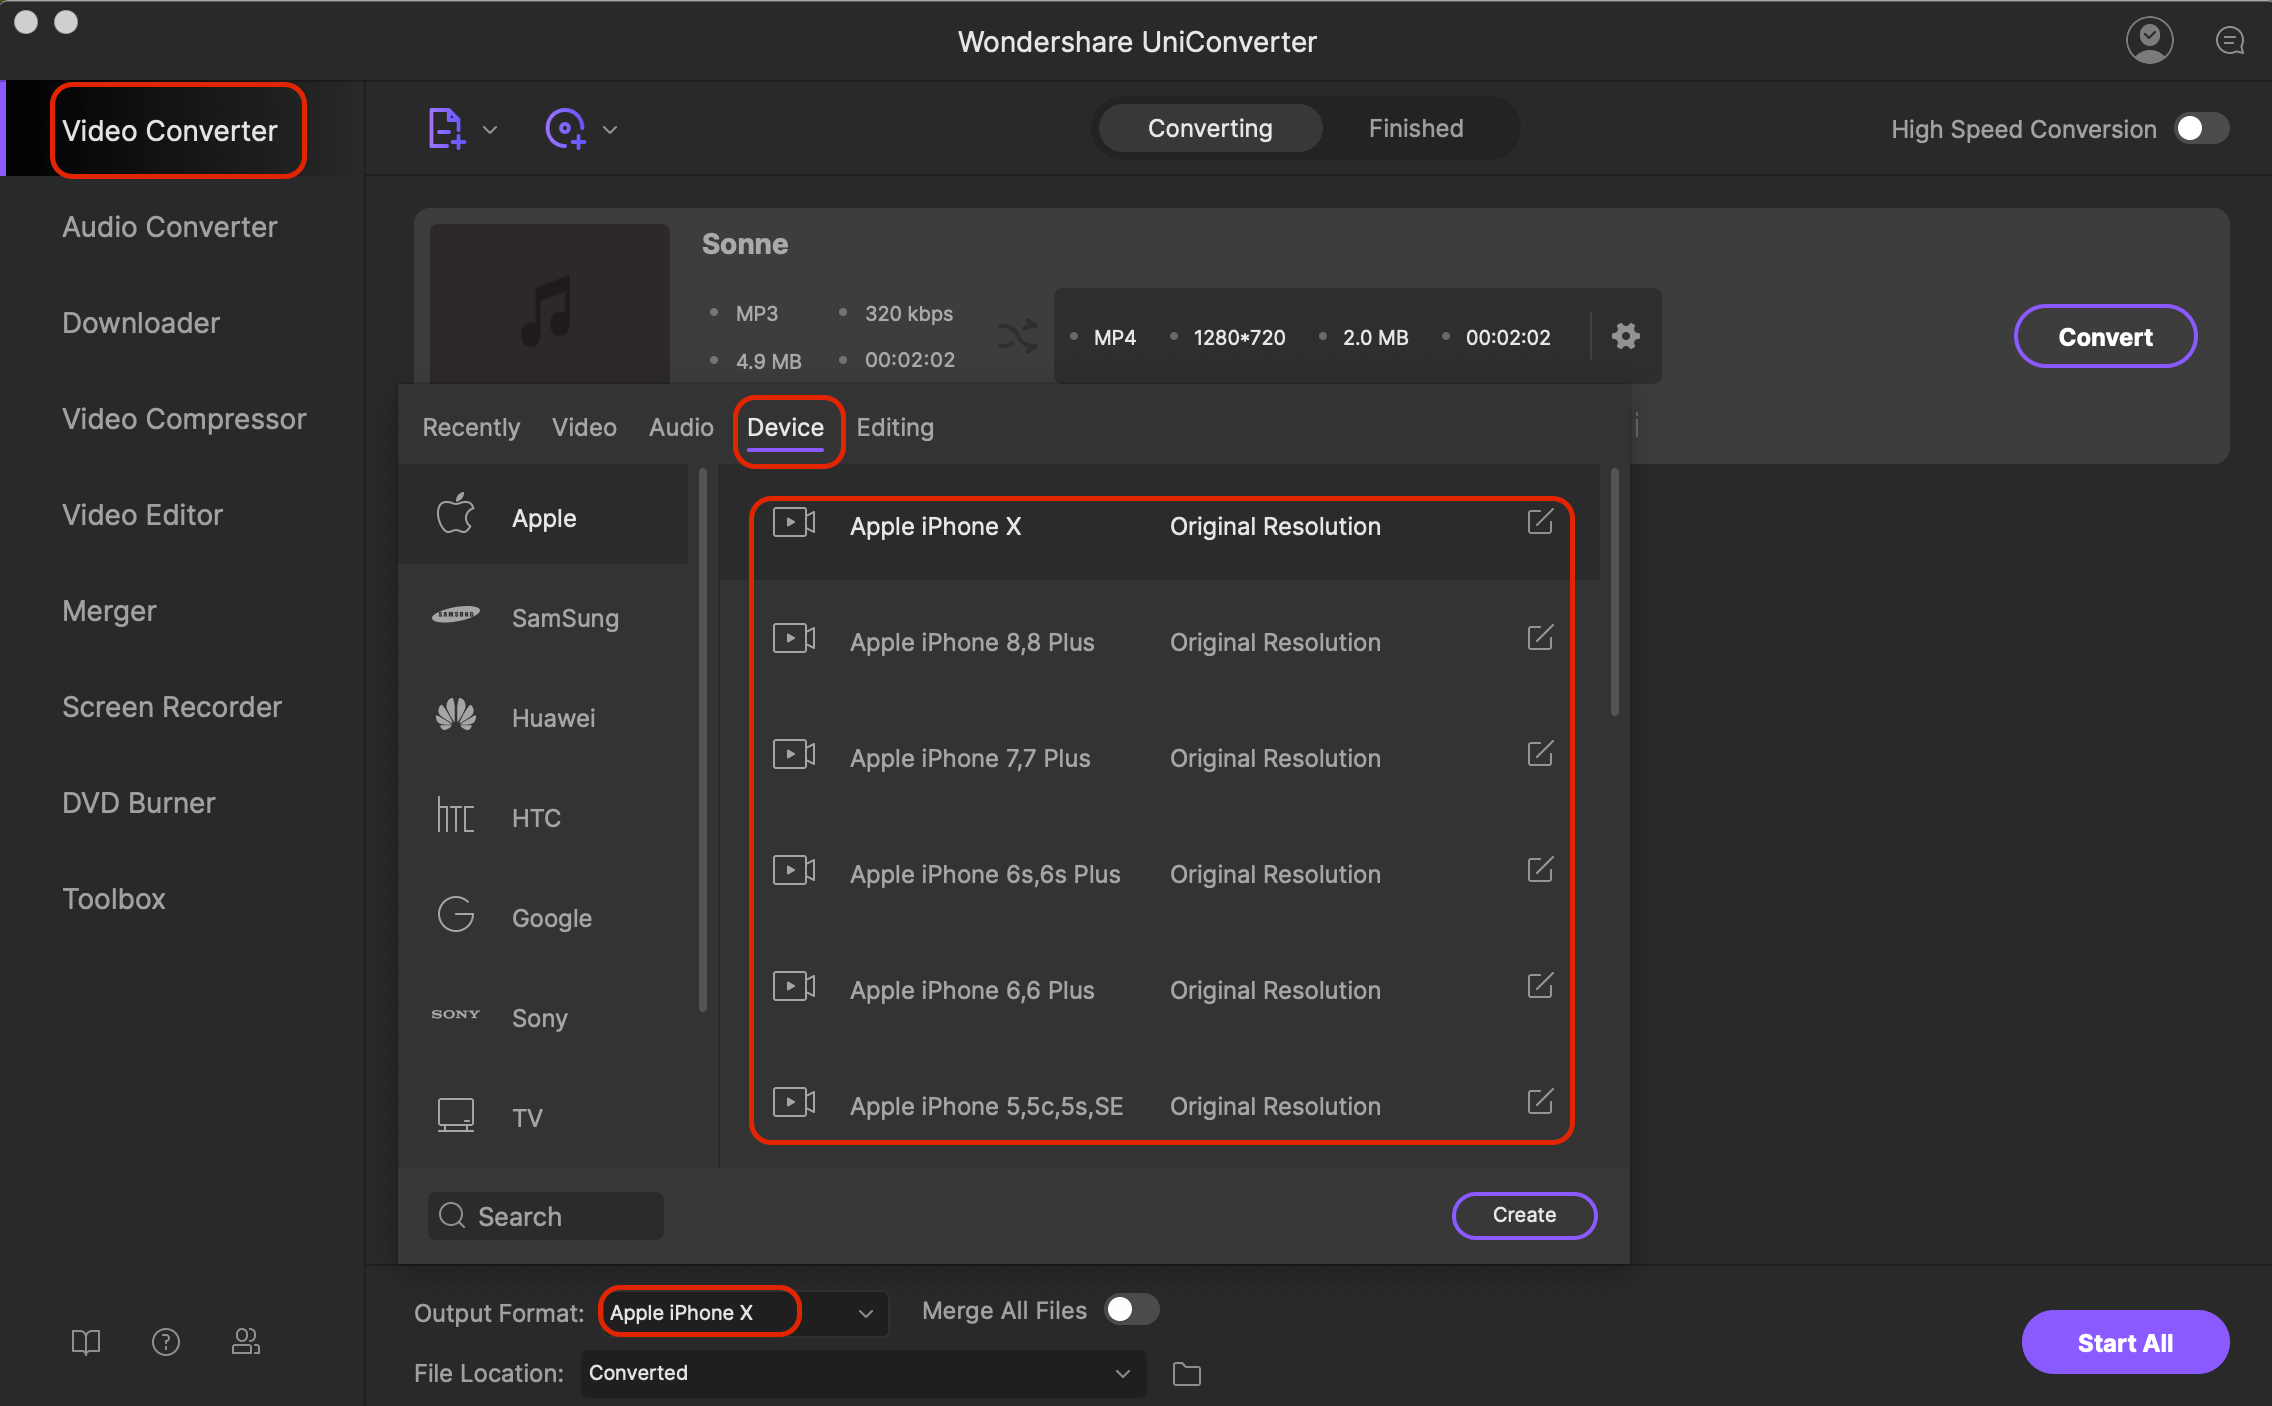Switch to the Finished tab
The width and height of the screenshot is (2272, 1406).
[1414, 130]
